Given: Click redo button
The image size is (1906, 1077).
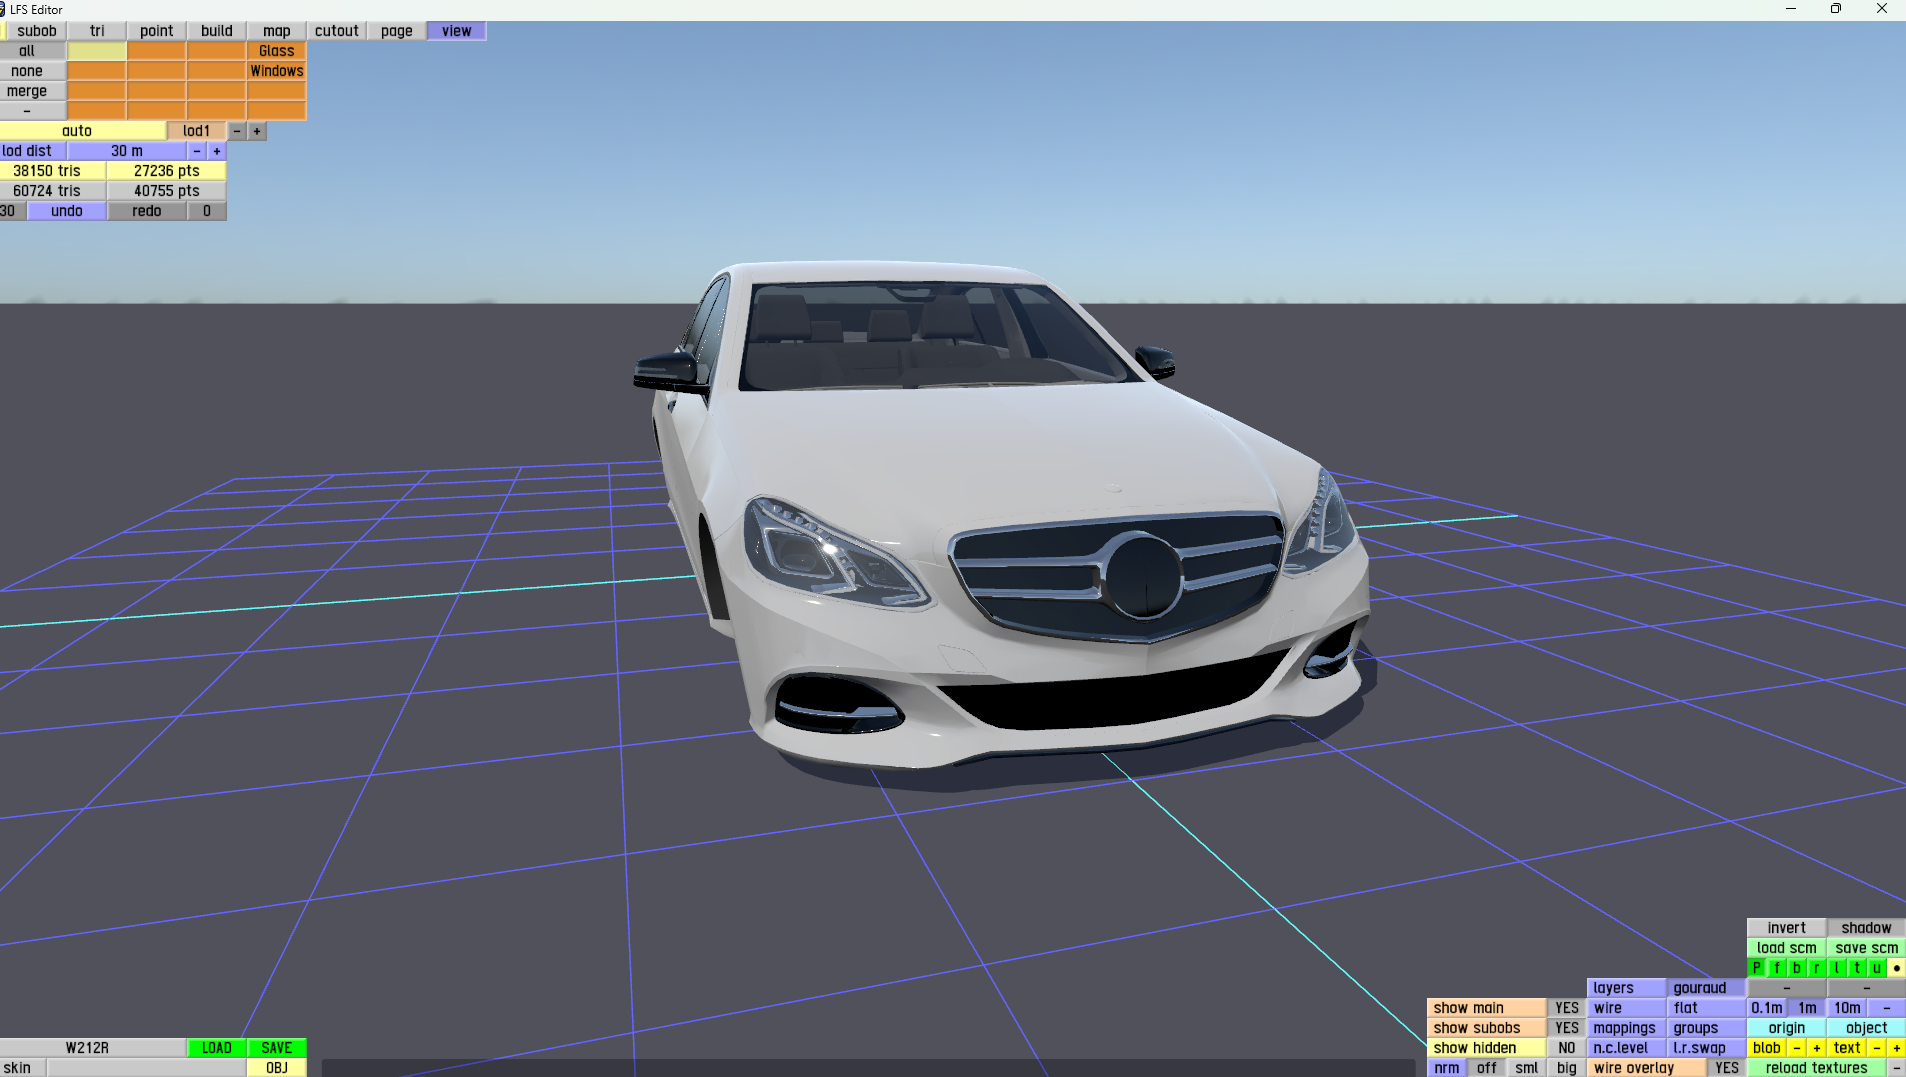Looking at the screenshot, I should 147,211.
